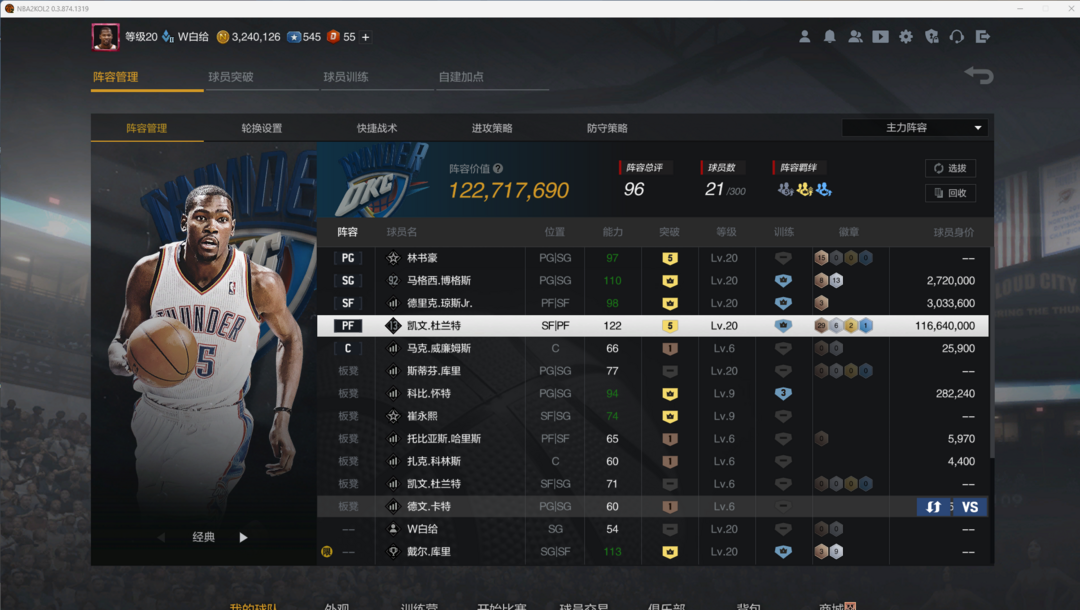The height and width of the screenshot is (610, 1080).
Task: Open the profile person icon in top bar
Action: pos(804,36)
